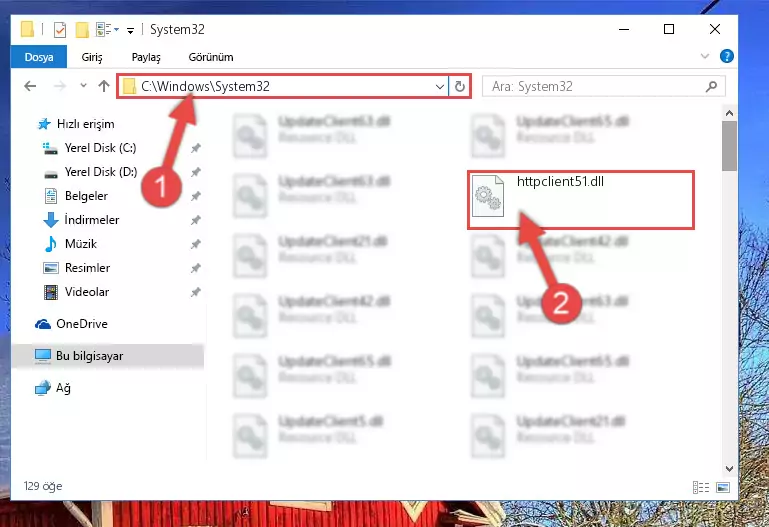Open the Müzik folder in the sidebar

81,244
